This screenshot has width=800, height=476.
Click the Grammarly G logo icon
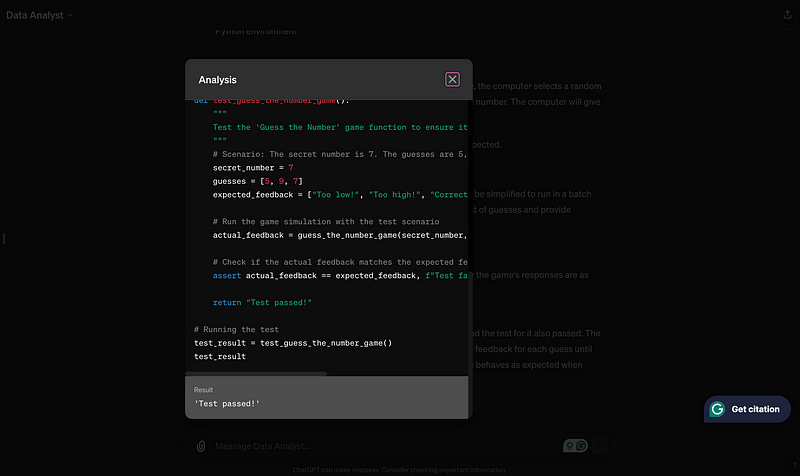pos(717,409)
